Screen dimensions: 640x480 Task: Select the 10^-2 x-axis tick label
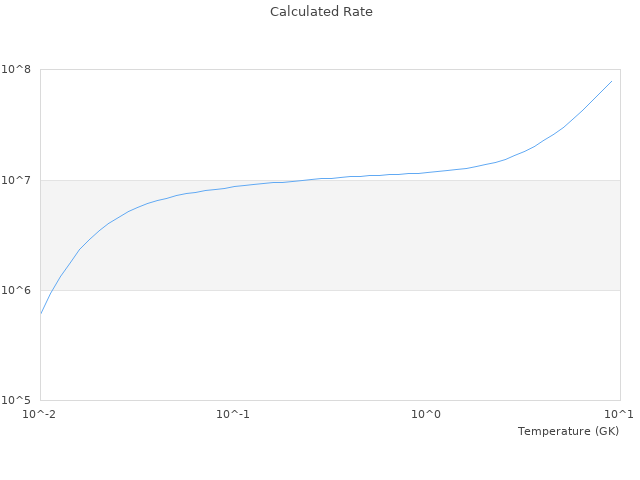pyautogui.click(x=41, y=414)
